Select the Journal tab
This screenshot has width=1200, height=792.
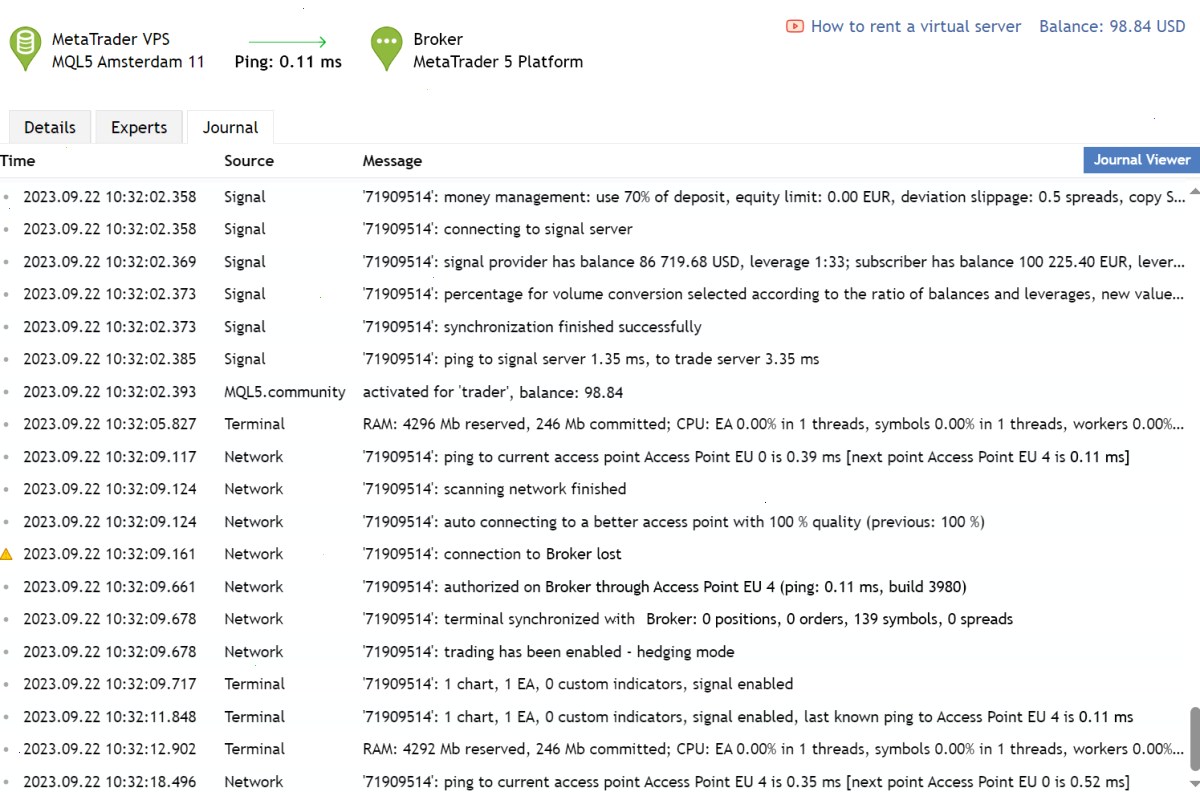click(x=231, y=127)
